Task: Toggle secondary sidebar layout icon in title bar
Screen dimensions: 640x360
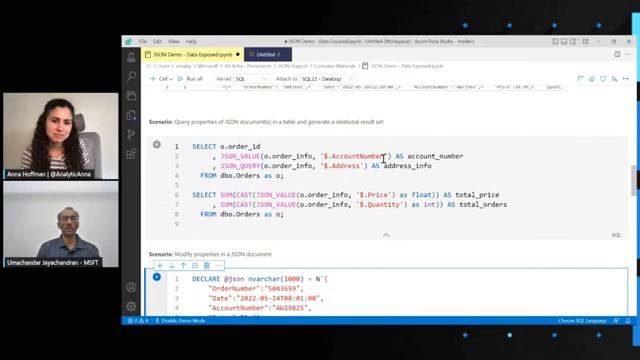Action: [x=573, y=41]
